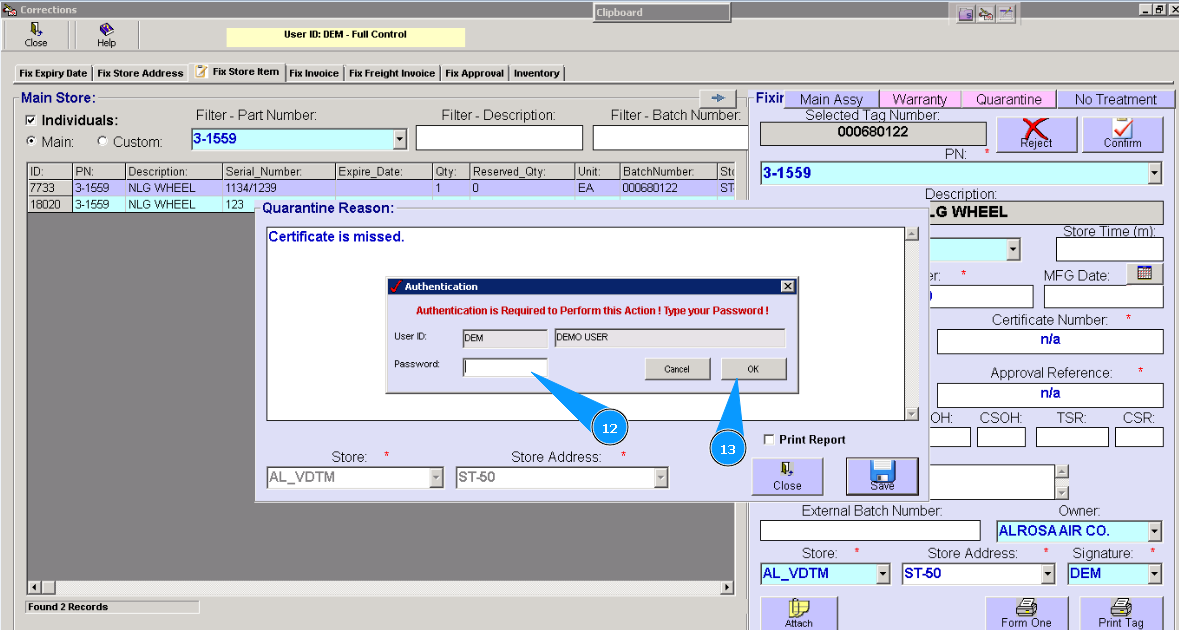Click the Print Tag printer button
Image resolution: width=1179 pixels, height=633 pixels.
tap(1120, 613)
